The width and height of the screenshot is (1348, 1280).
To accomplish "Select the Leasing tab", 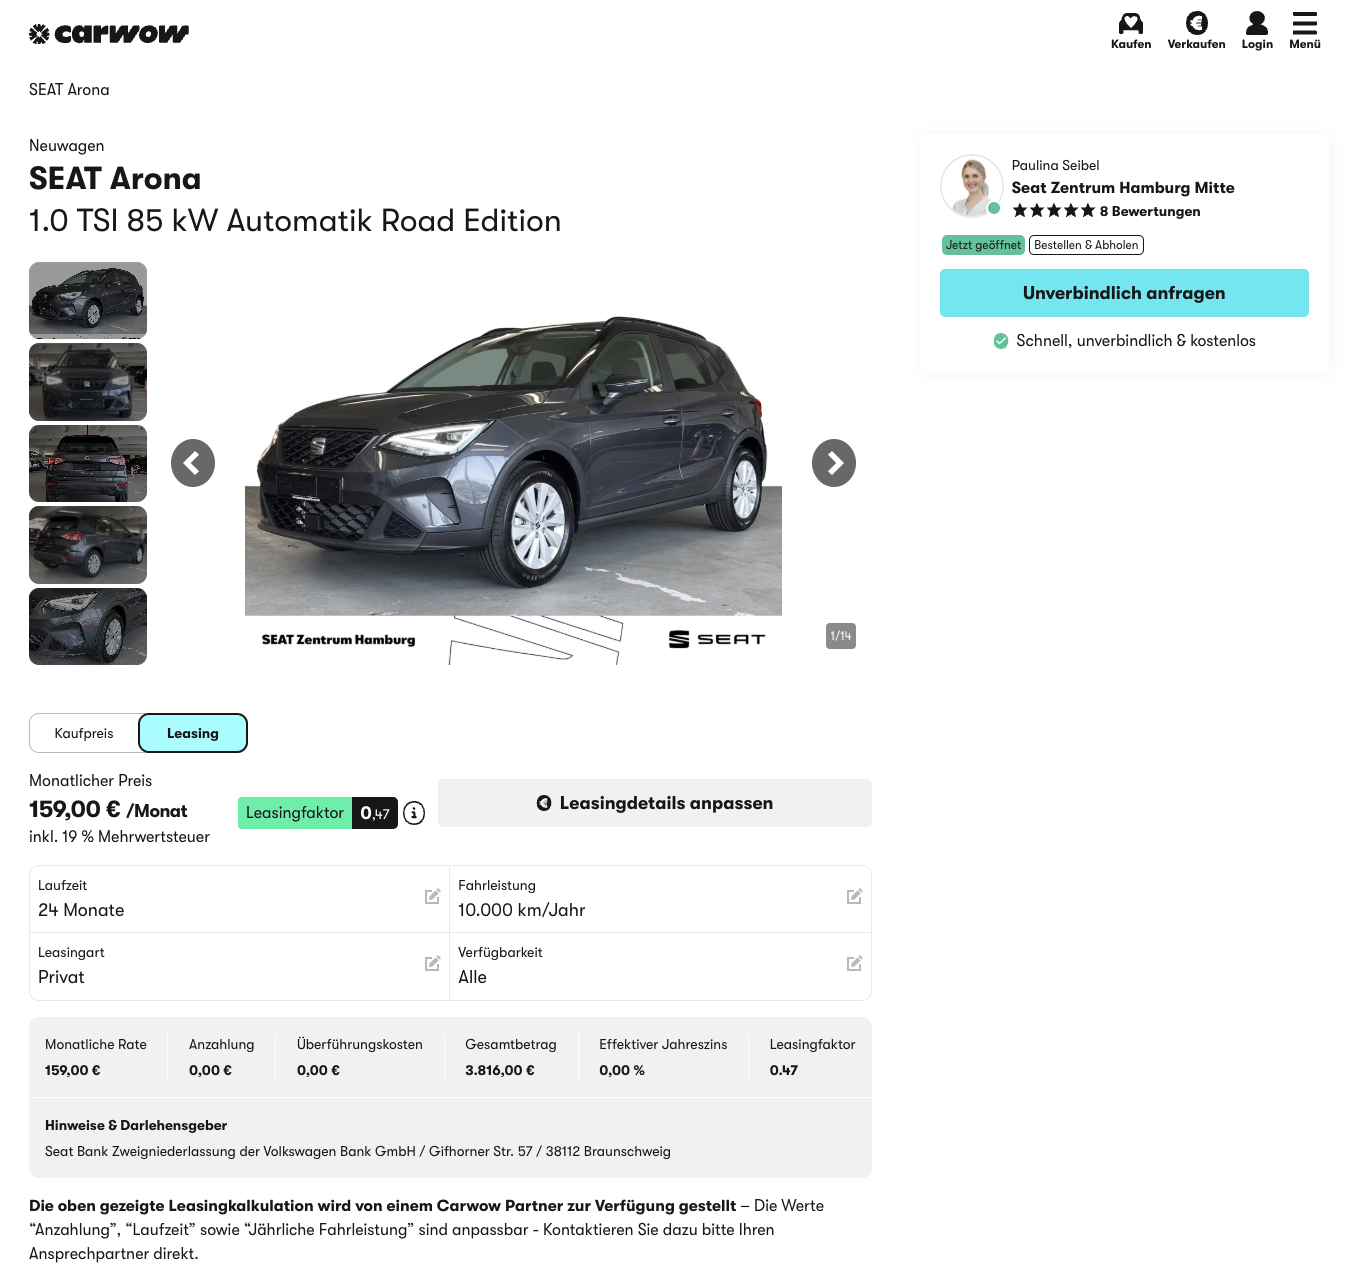I will tap(193, 733).
